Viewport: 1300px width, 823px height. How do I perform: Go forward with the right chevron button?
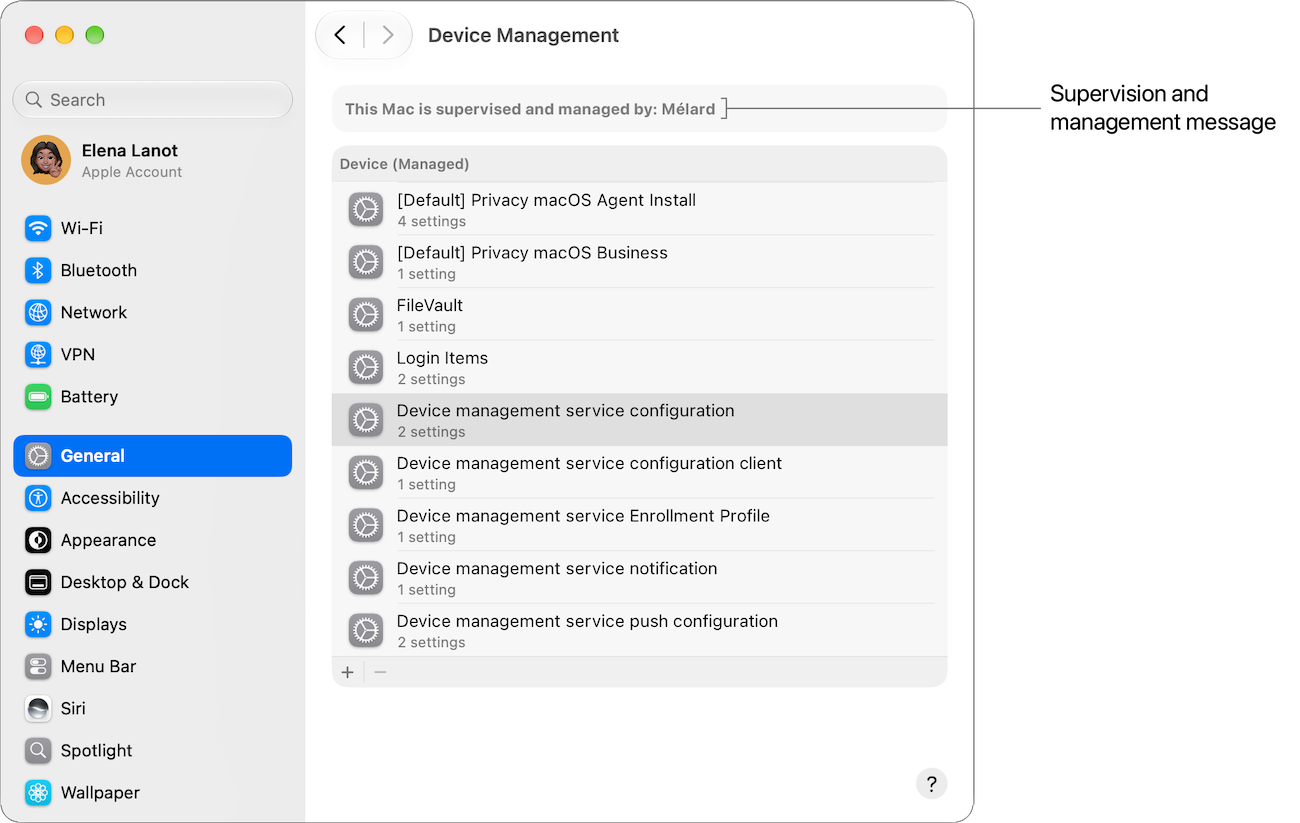[387, 36]
